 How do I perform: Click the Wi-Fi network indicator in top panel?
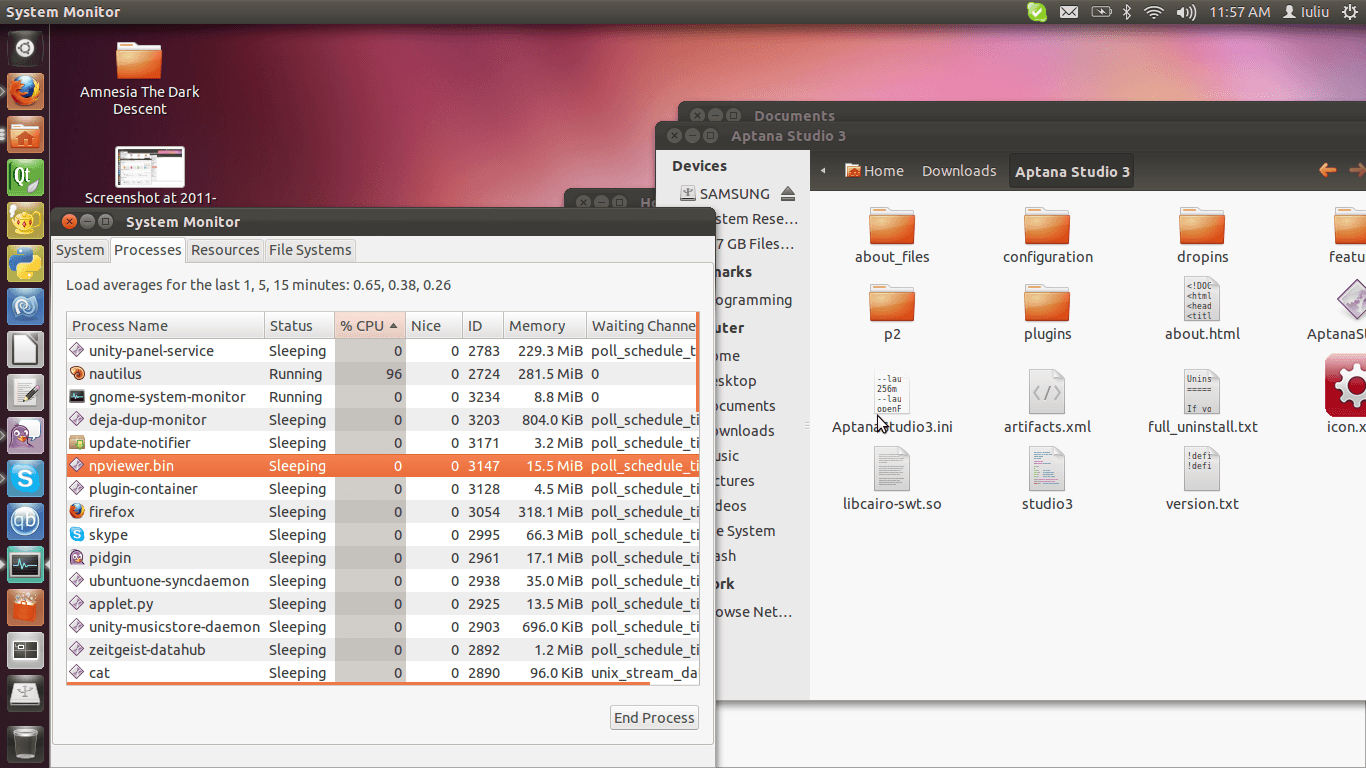click(x=1154, y=12)
